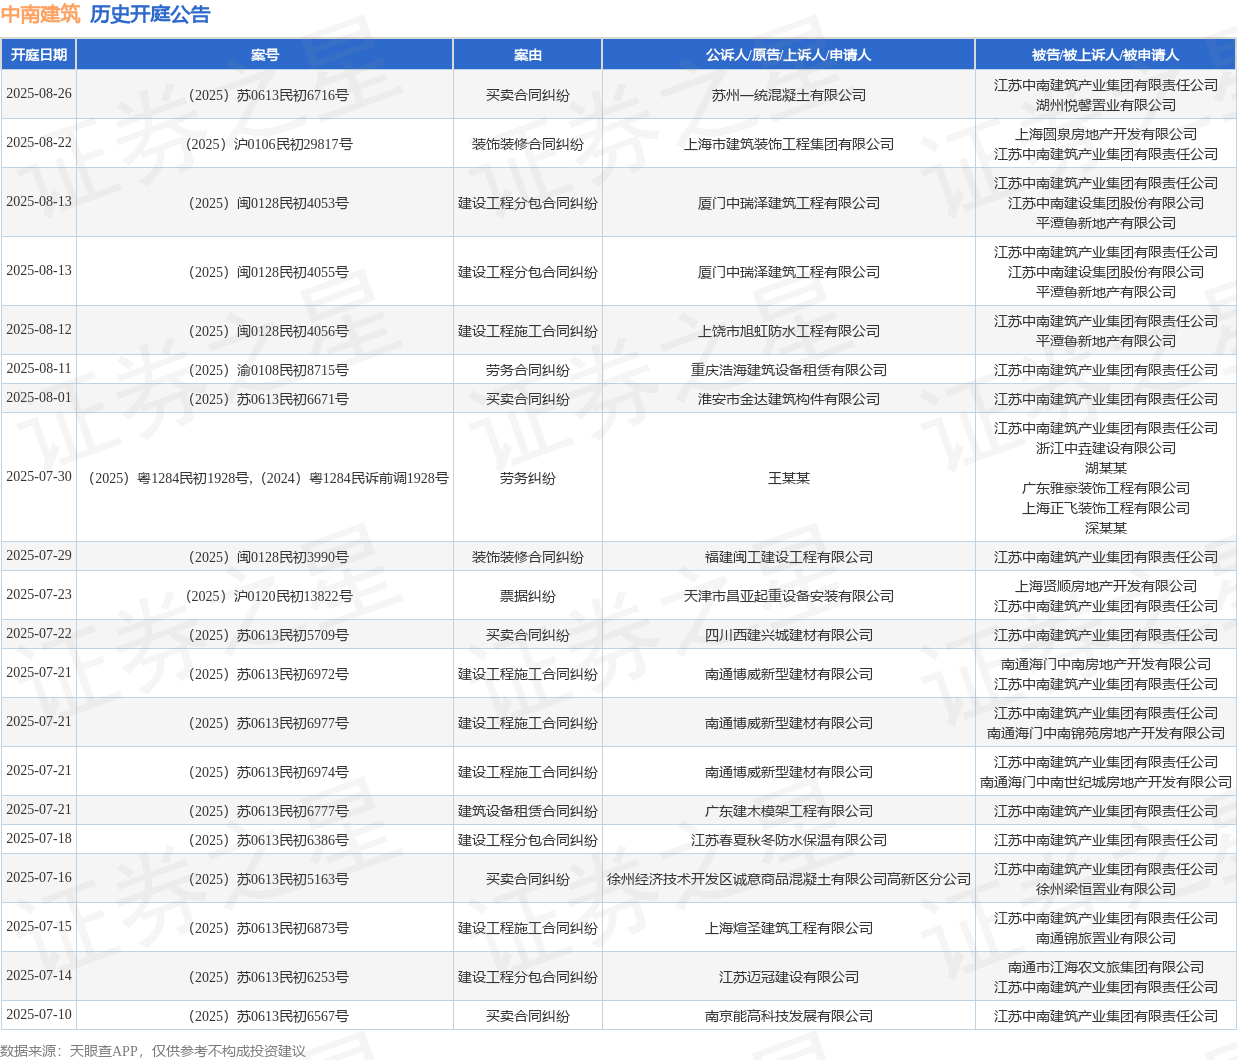Select case number 苏0613民初6386号
The height and width of the screenshot is (1060, 1237).
[x=265, y=840]
